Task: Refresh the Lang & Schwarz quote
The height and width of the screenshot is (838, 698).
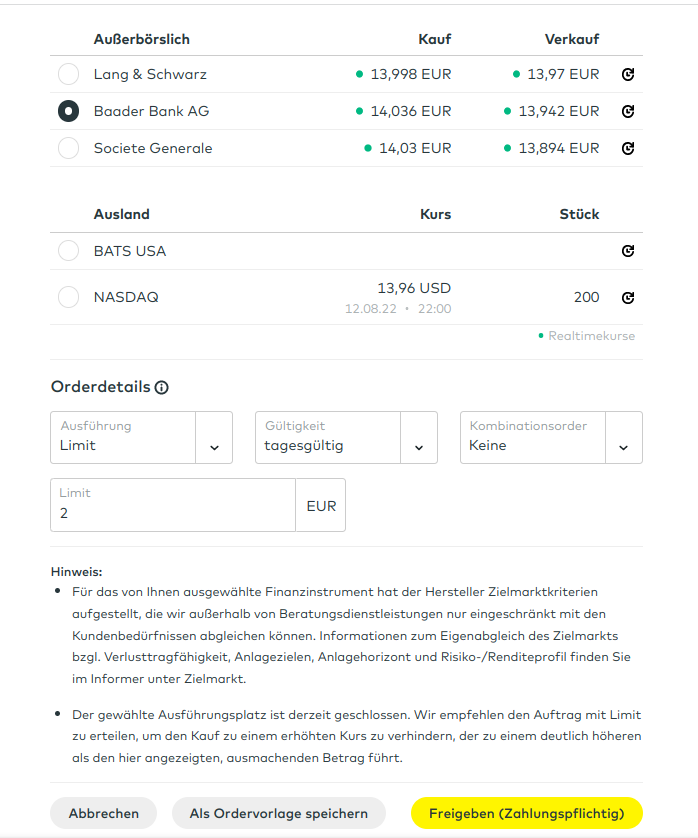Action: coord(628,74)
